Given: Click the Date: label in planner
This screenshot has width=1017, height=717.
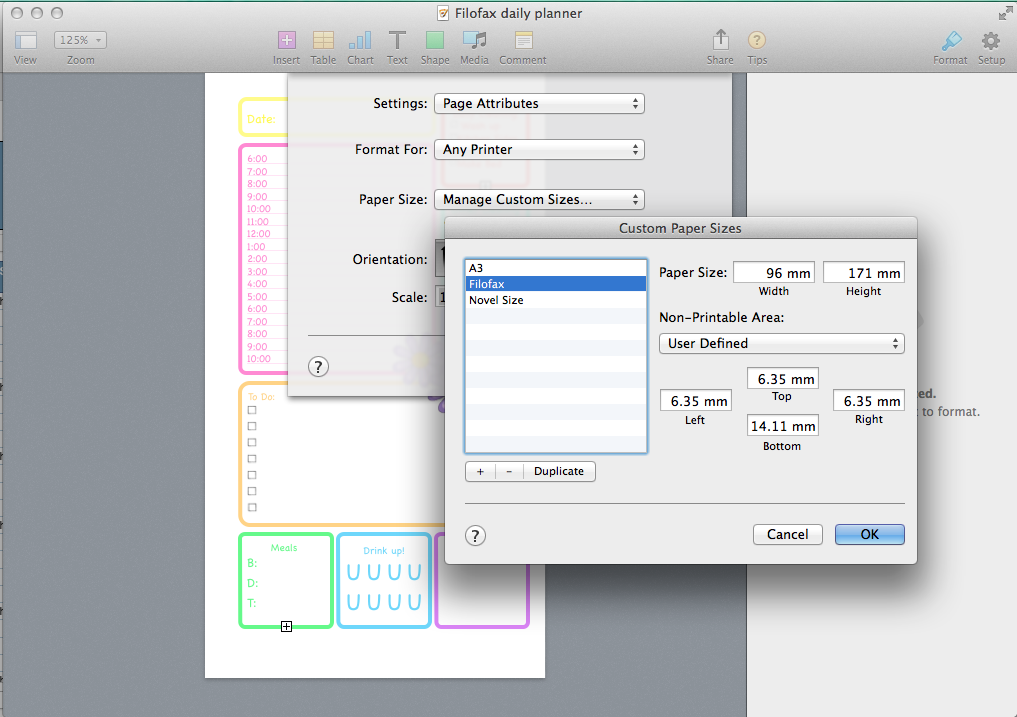Looking at the screenshot, I should point(261,119).
